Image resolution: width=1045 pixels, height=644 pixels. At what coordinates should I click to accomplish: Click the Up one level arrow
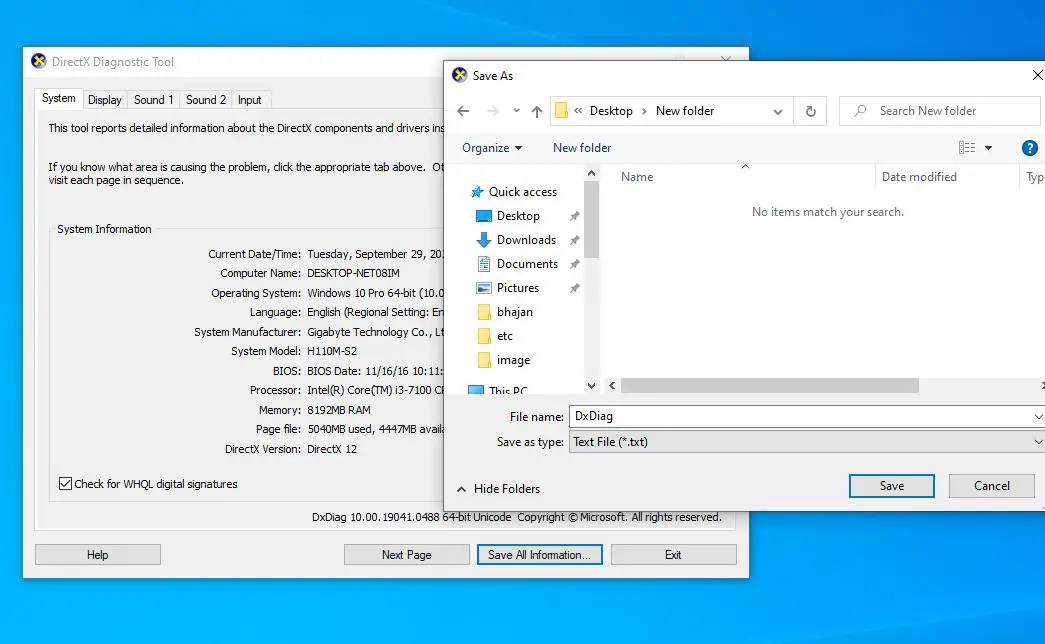(x=537, y=111)
